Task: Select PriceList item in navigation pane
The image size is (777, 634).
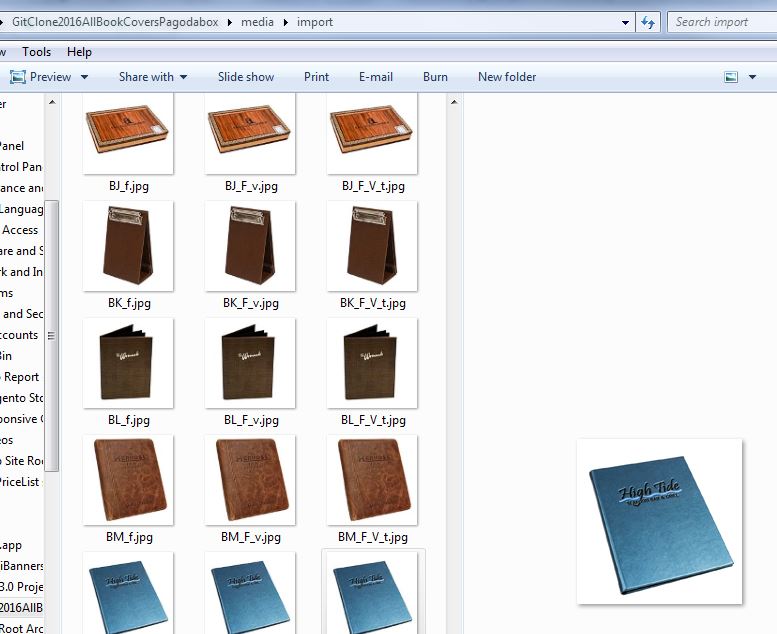Action: click(20, 482)
